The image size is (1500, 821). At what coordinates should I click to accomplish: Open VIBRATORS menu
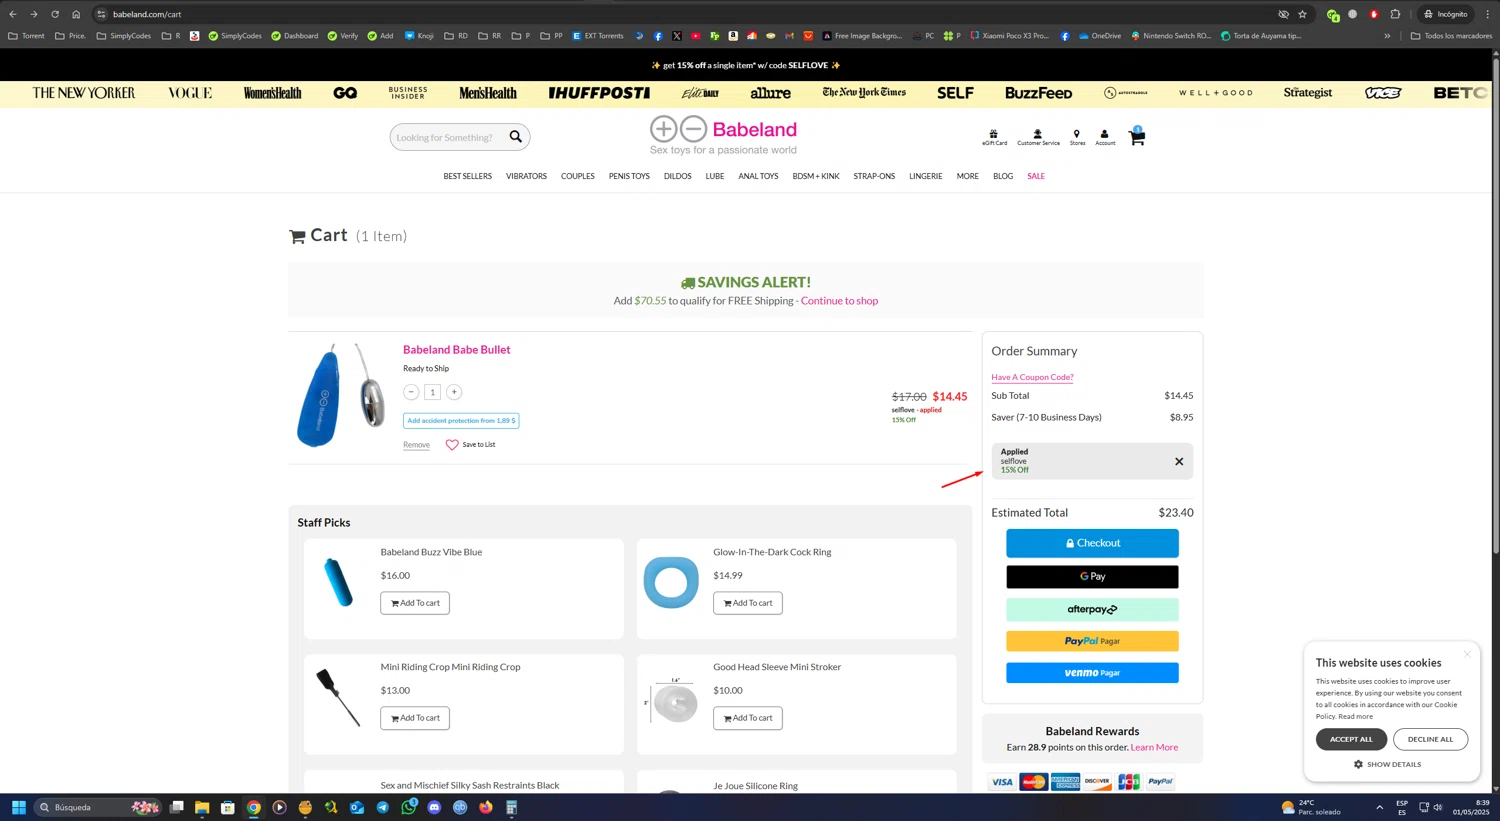[526, 176]
